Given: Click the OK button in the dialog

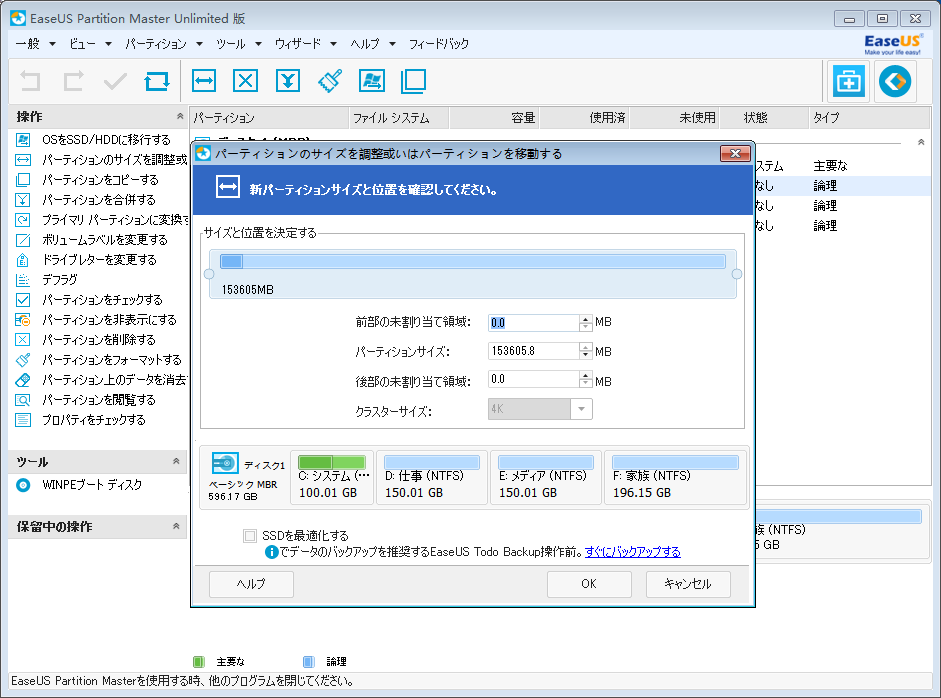Looking at the screenshot, I should [x=589, y=584].
